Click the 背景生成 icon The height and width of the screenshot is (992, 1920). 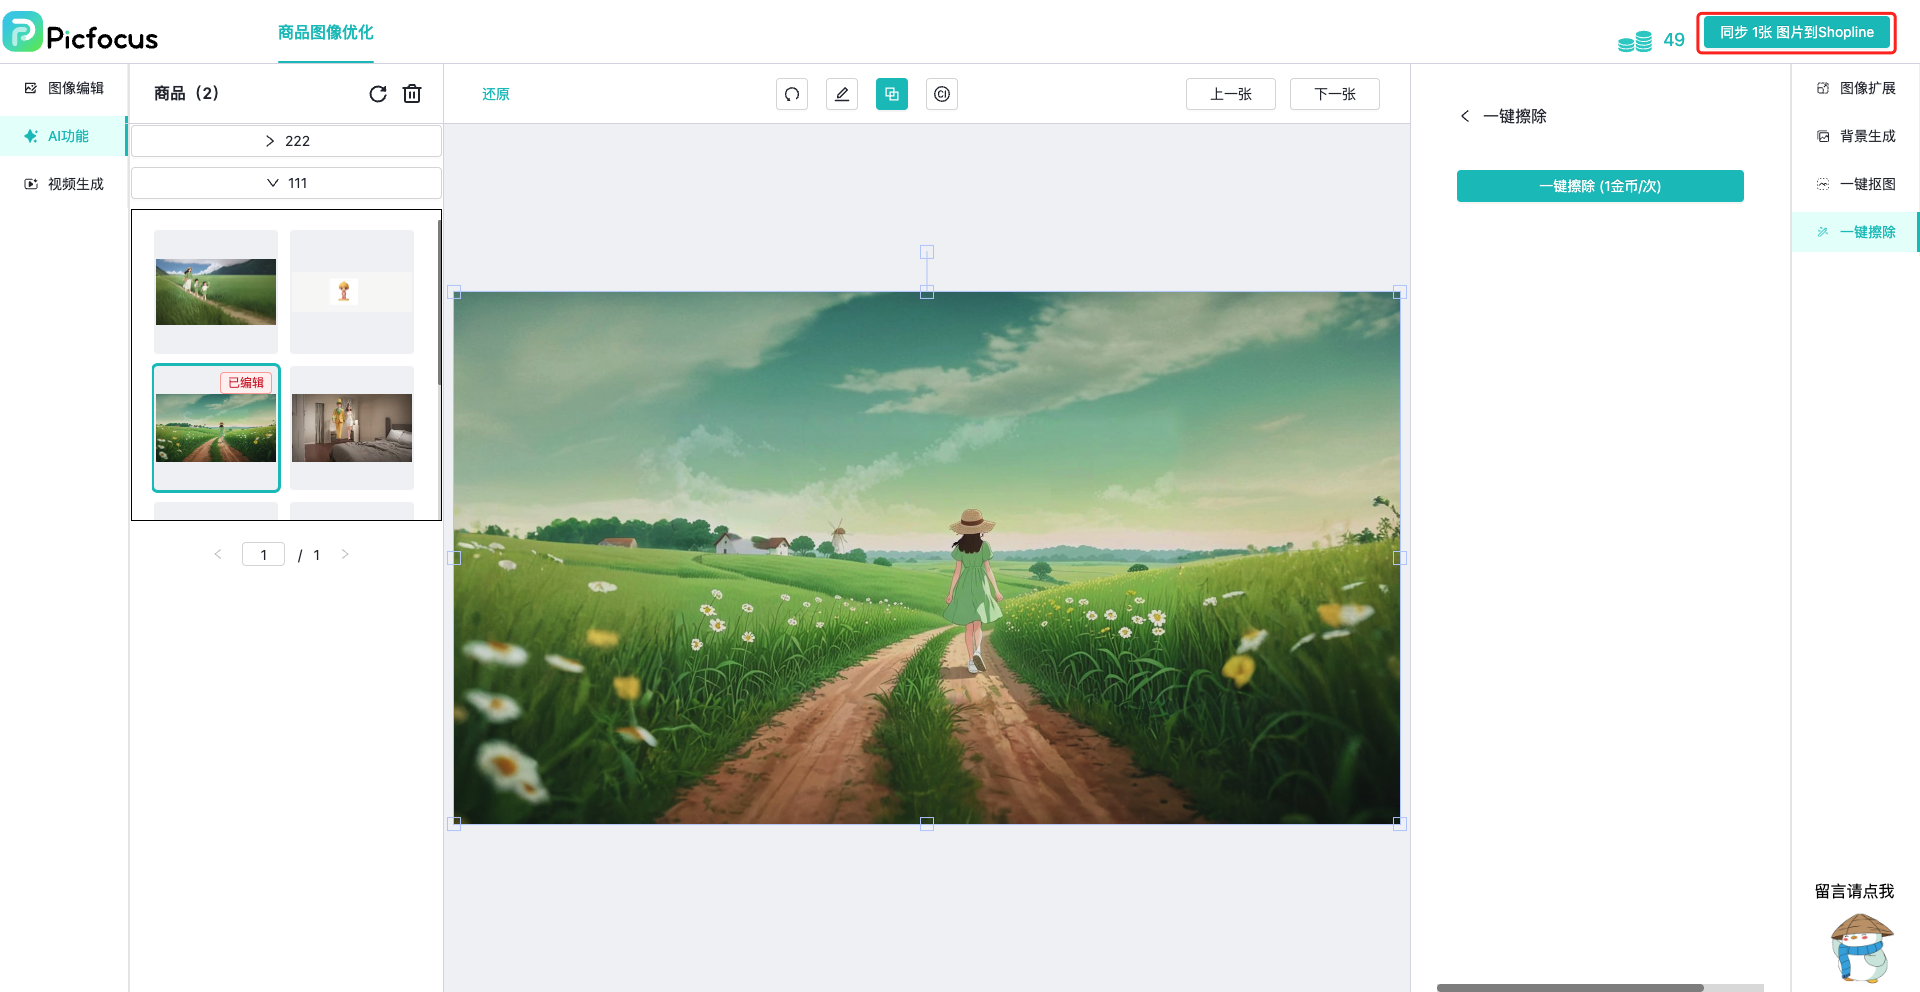(1823, 136)
